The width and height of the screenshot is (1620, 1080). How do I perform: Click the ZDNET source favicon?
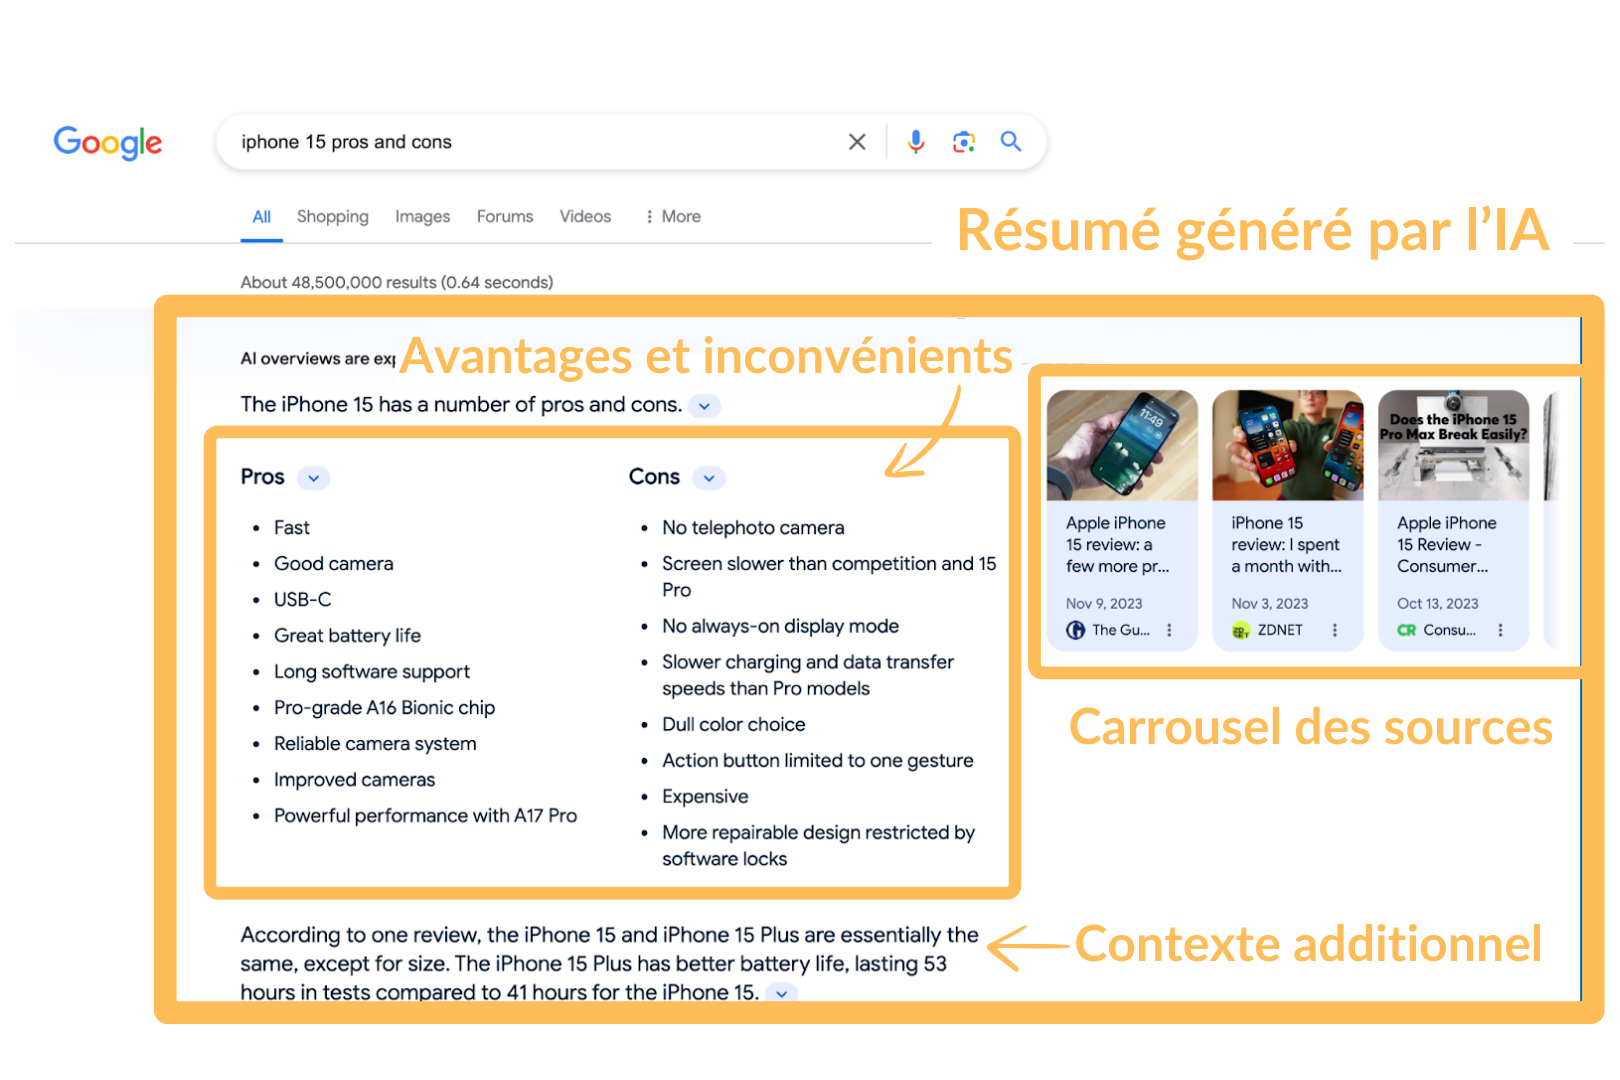coord(1241,630)
